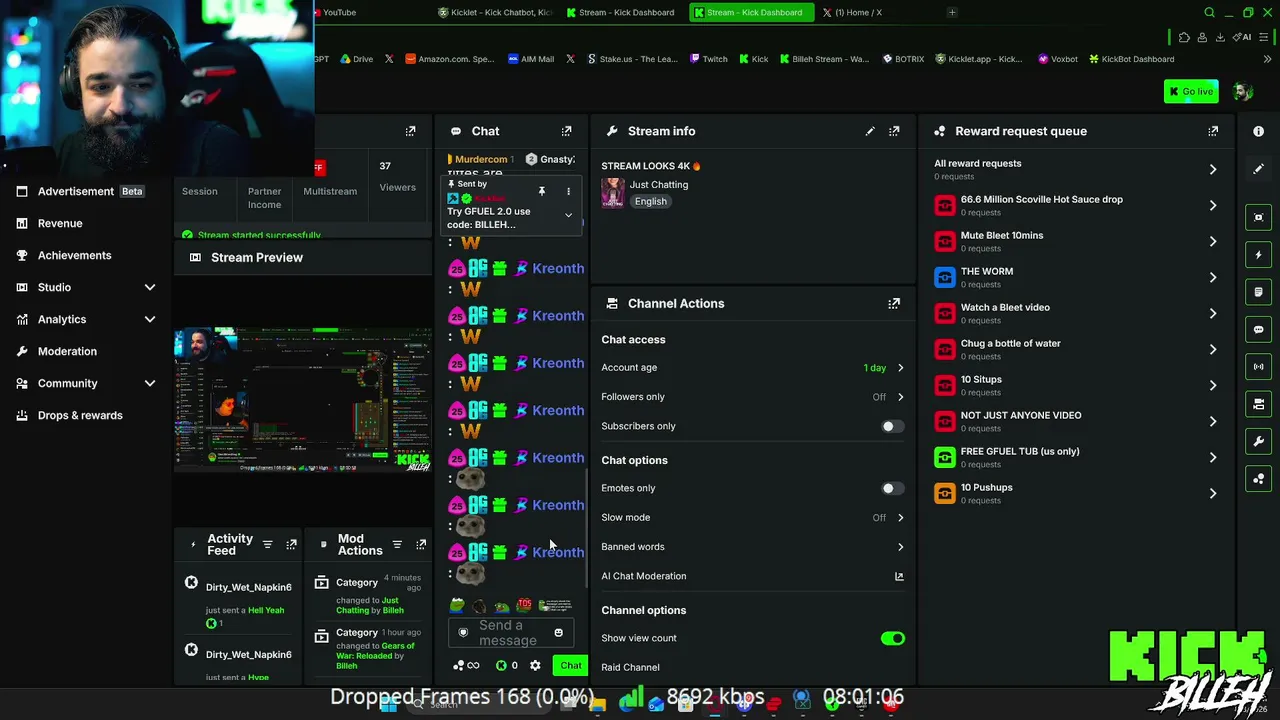
Task: Open Achievements in the sidebar
Action: point(74,255)
